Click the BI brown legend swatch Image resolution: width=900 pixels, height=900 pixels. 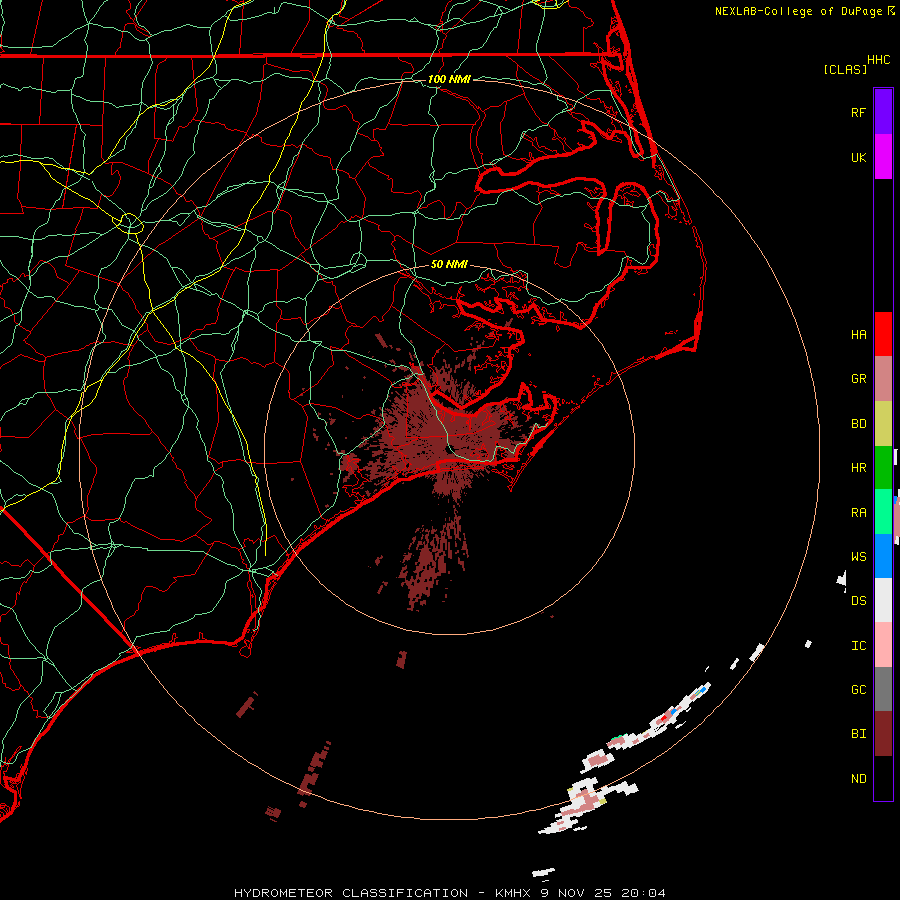883,734
